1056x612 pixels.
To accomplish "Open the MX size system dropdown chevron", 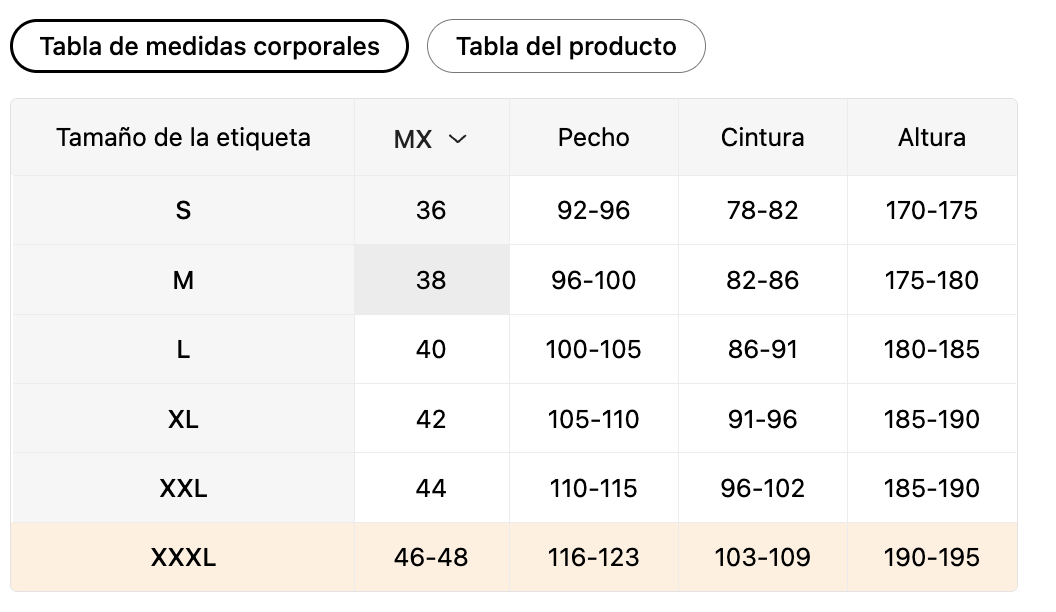I will click(x=458, y=139).
